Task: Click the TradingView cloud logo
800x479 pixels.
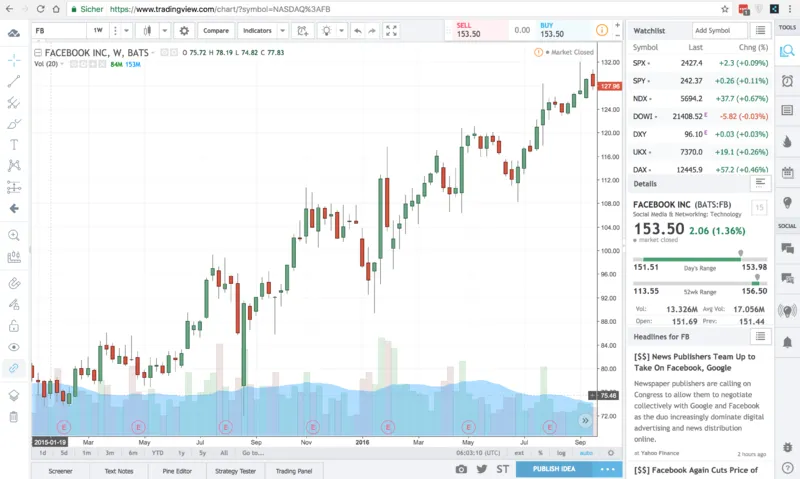Action: pos(14,33)
